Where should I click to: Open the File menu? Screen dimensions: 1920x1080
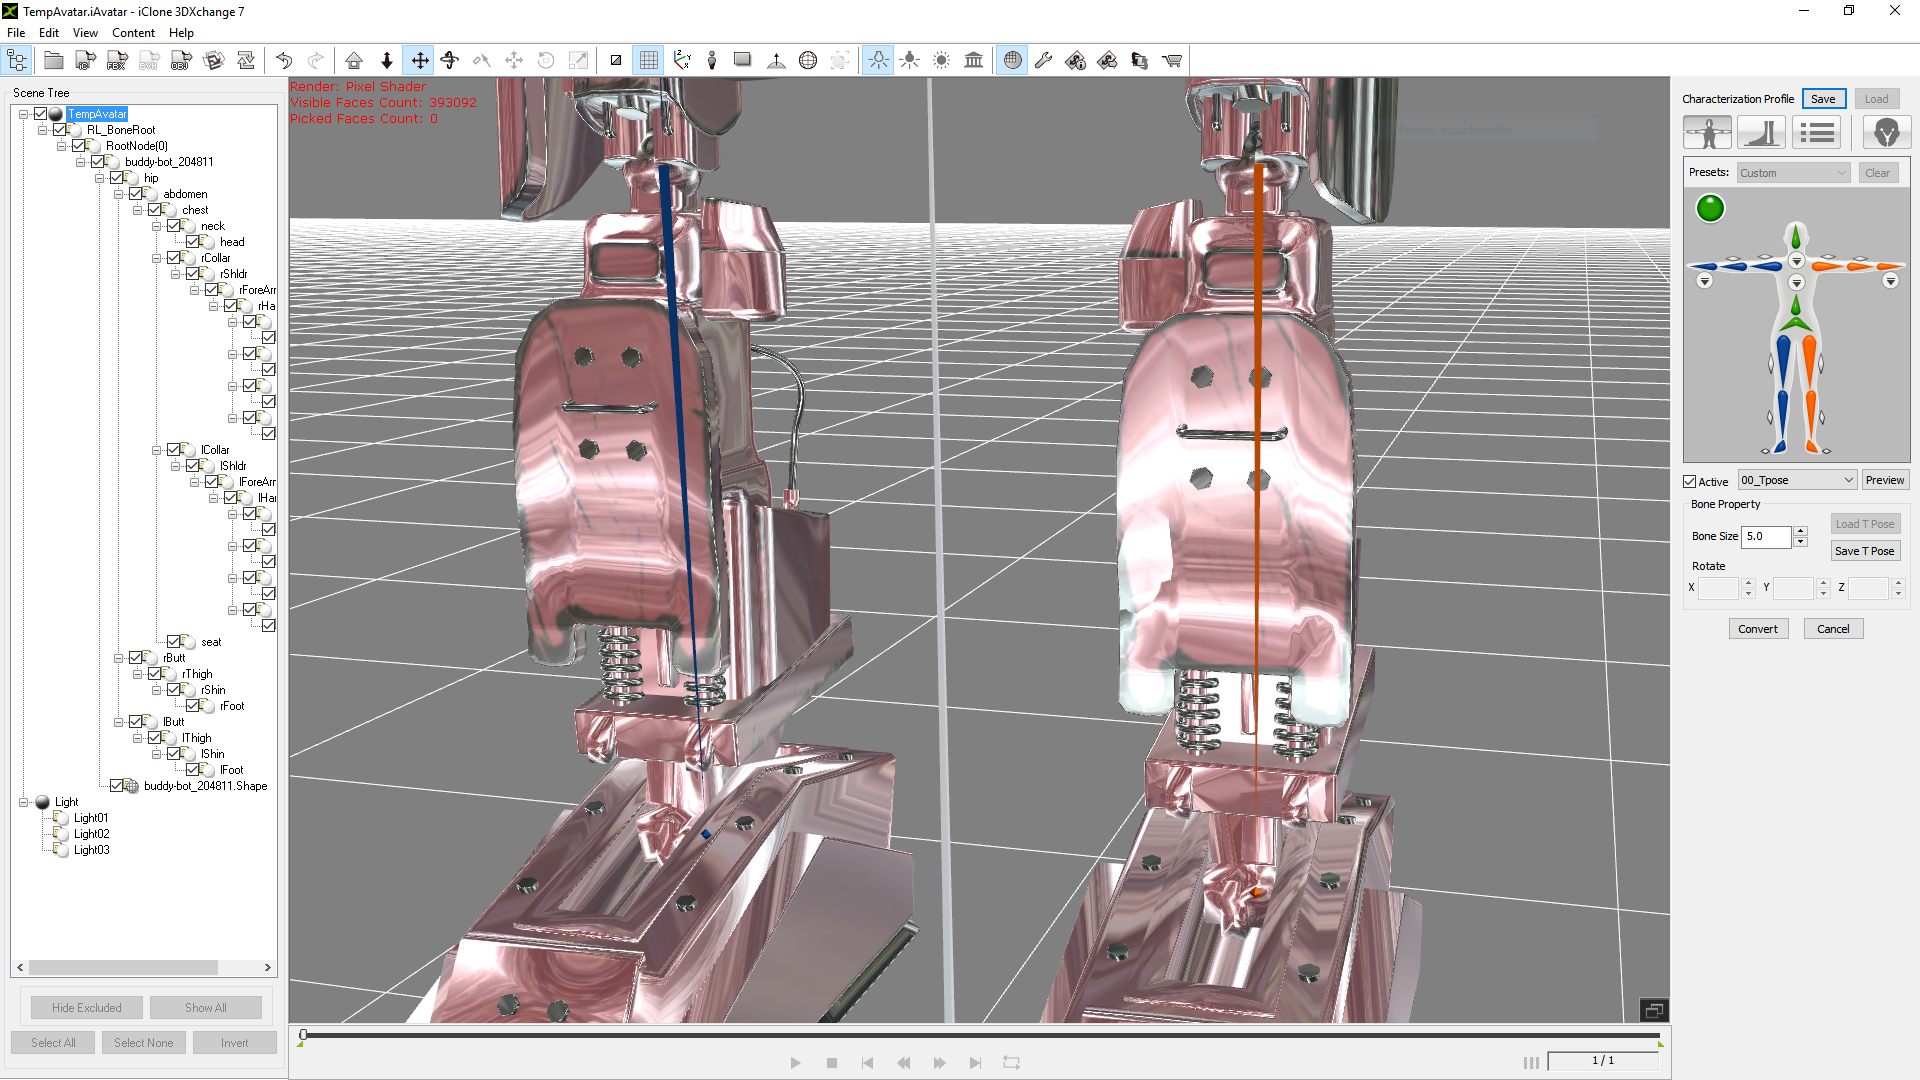click(x=16, y=33)
